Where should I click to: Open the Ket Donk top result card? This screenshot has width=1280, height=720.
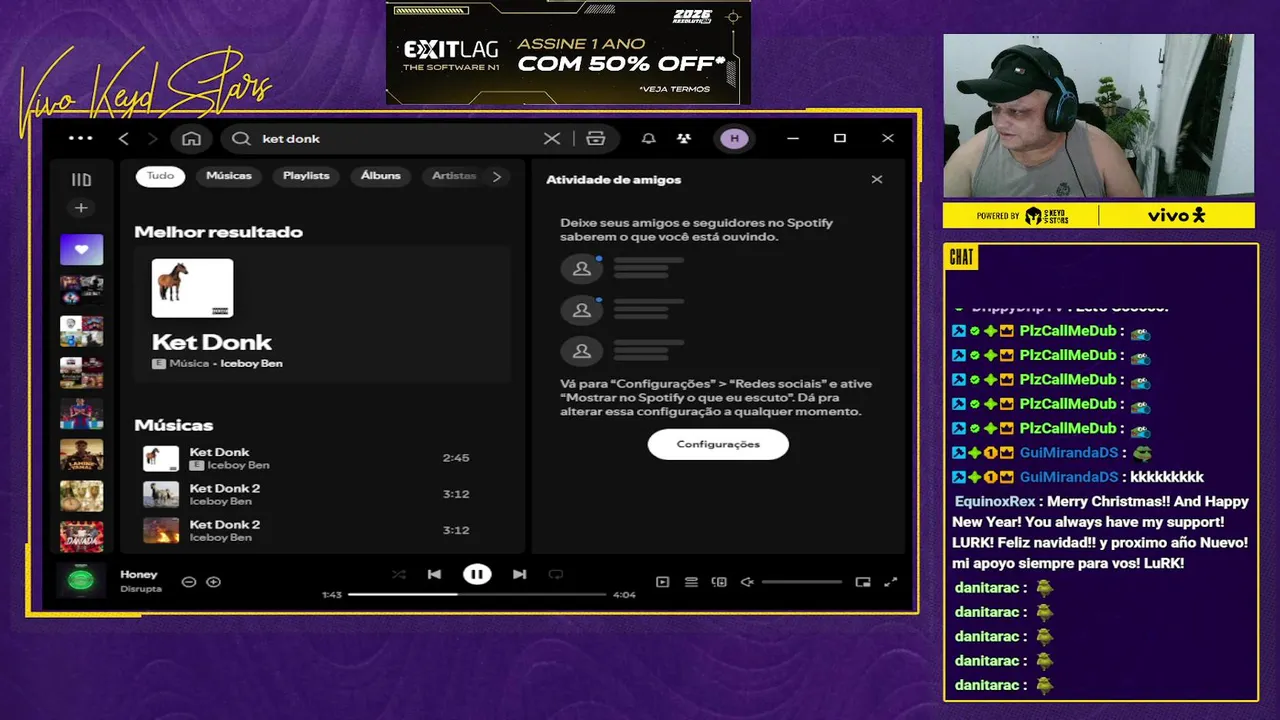[x=322, y=314]
